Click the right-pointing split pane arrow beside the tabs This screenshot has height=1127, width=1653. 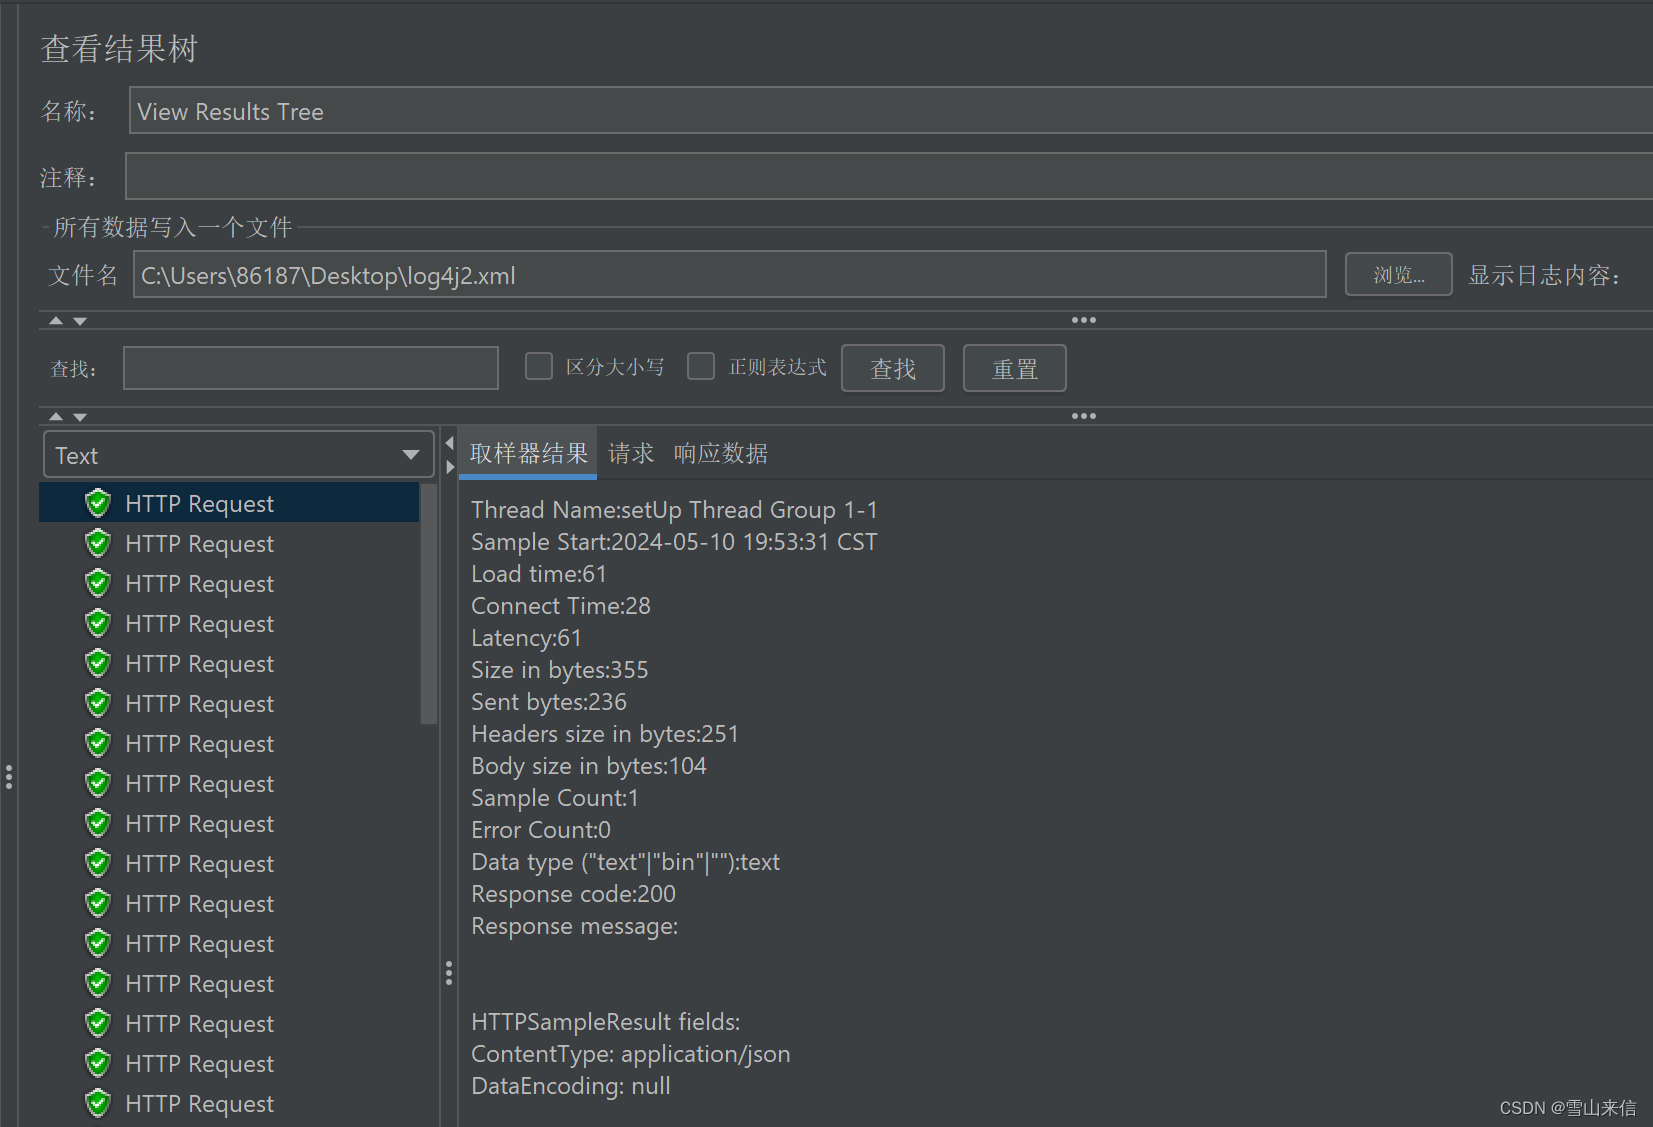tap(449, 467)
